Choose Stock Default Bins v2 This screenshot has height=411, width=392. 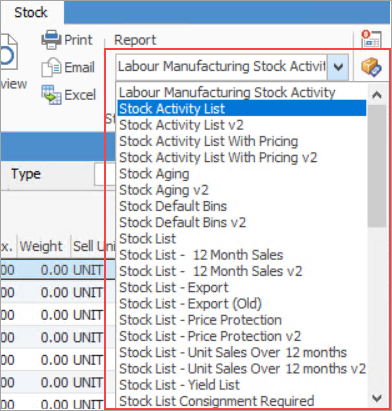point(242,222)
